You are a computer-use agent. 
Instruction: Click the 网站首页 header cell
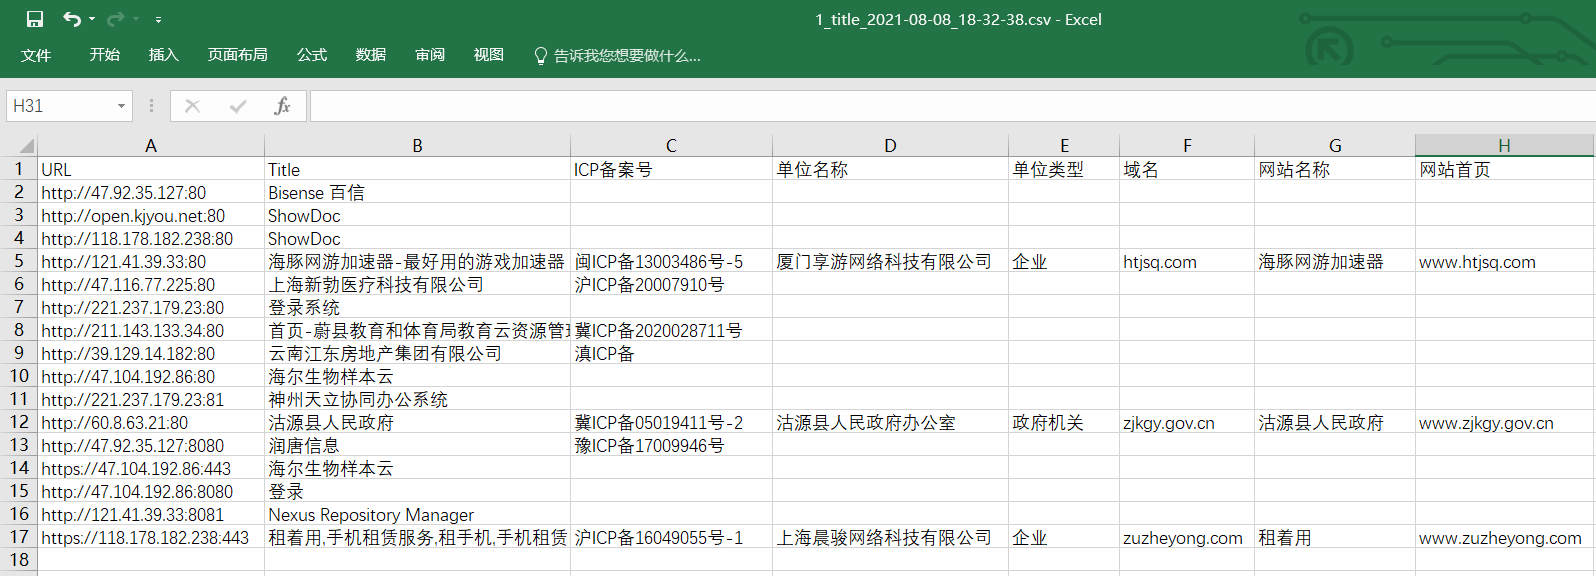click(1504, 169)
